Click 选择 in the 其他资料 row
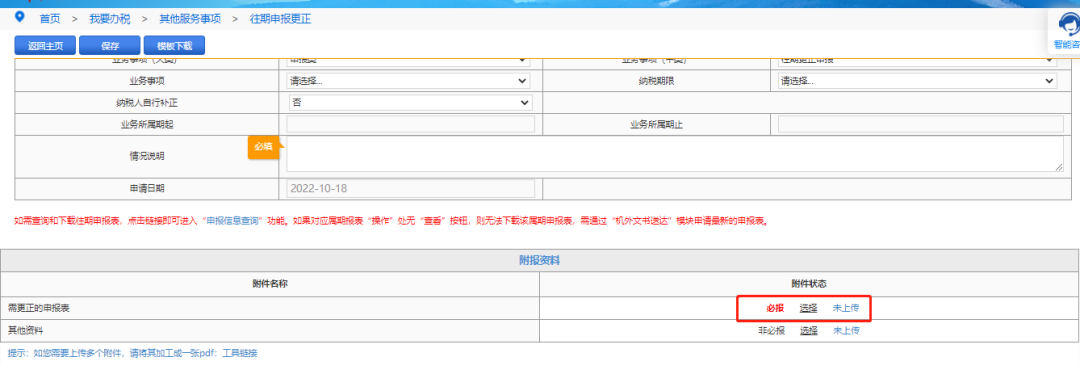Image resolution: width=1080 pixels, height=374 pixels. 809,331
